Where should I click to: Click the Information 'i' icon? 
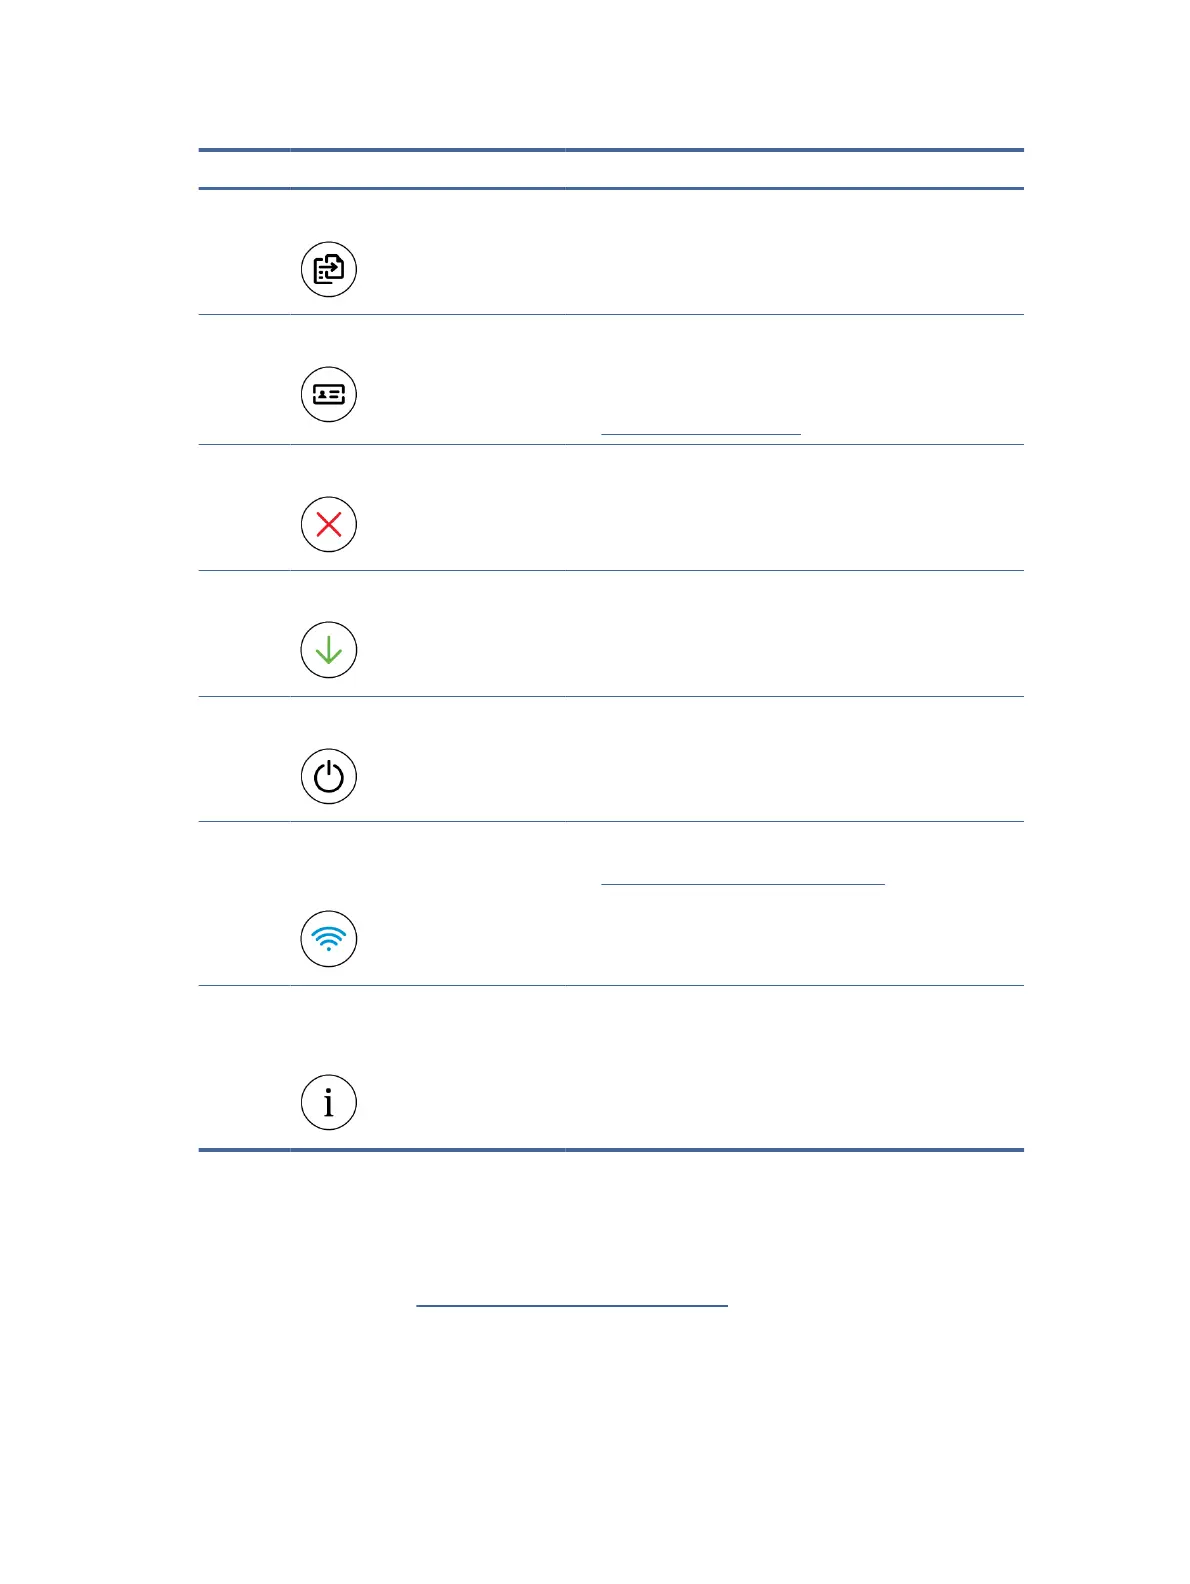coord(328,1102)
